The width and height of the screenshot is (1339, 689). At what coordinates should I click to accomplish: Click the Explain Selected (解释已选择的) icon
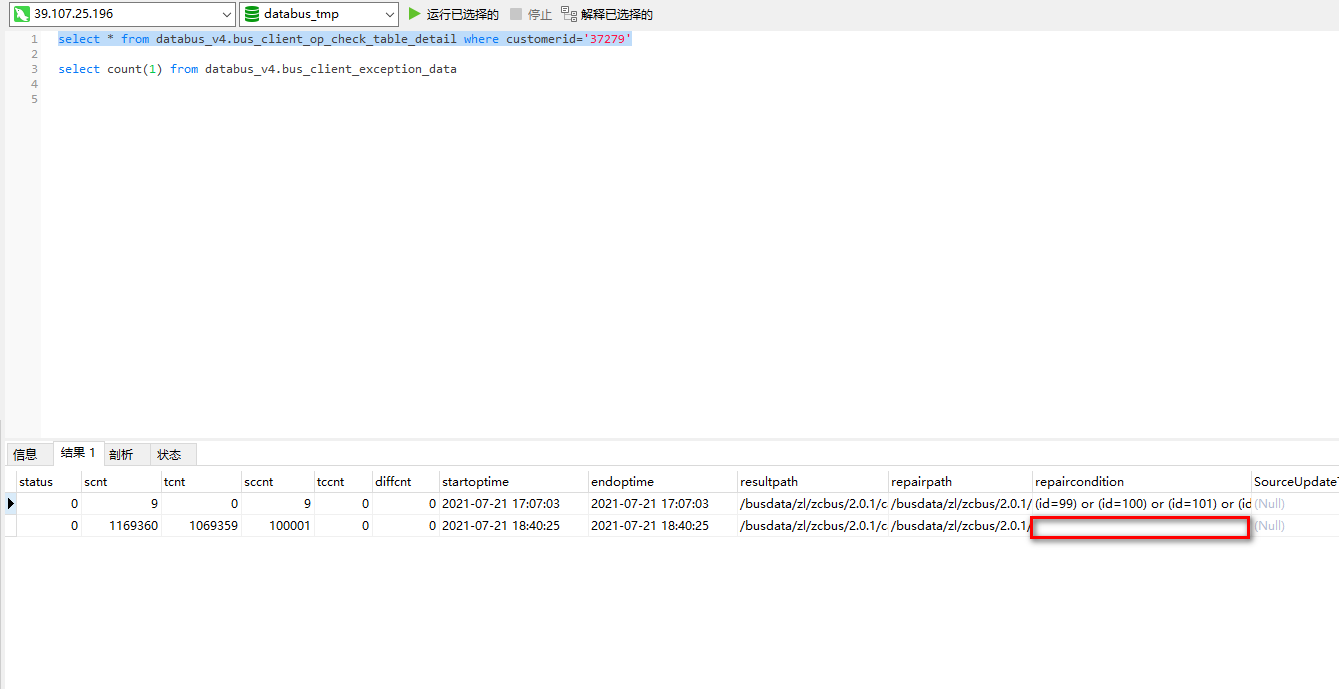click(x=569, y=14)
